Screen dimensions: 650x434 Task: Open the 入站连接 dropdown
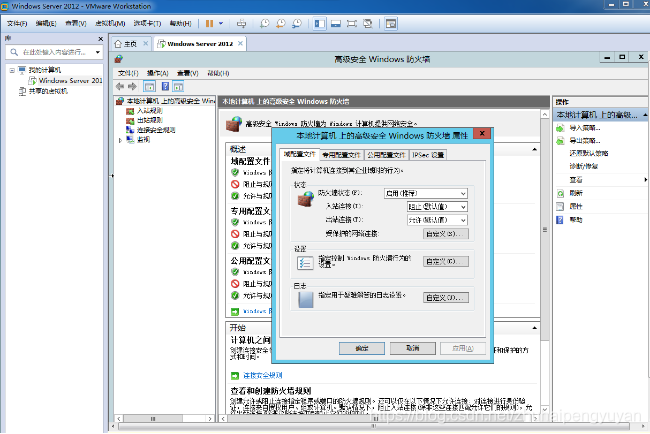437,206
